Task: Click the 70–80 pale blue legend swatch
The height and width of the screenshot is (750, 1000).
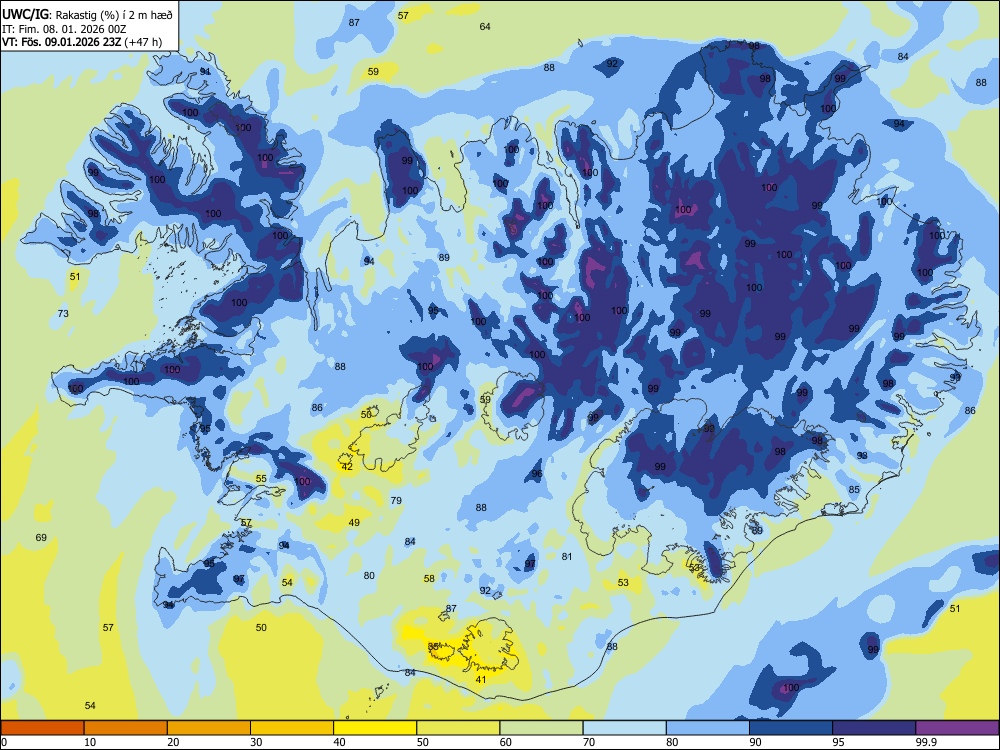Action: [x=625, y=728]
